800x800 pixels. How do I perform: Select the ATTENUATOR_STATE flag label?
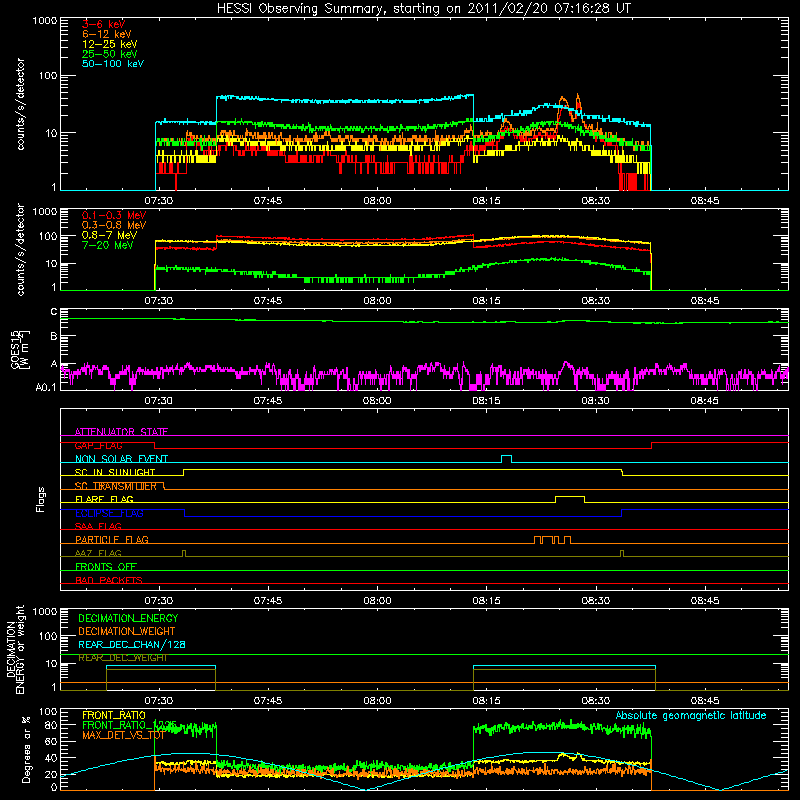121,432
